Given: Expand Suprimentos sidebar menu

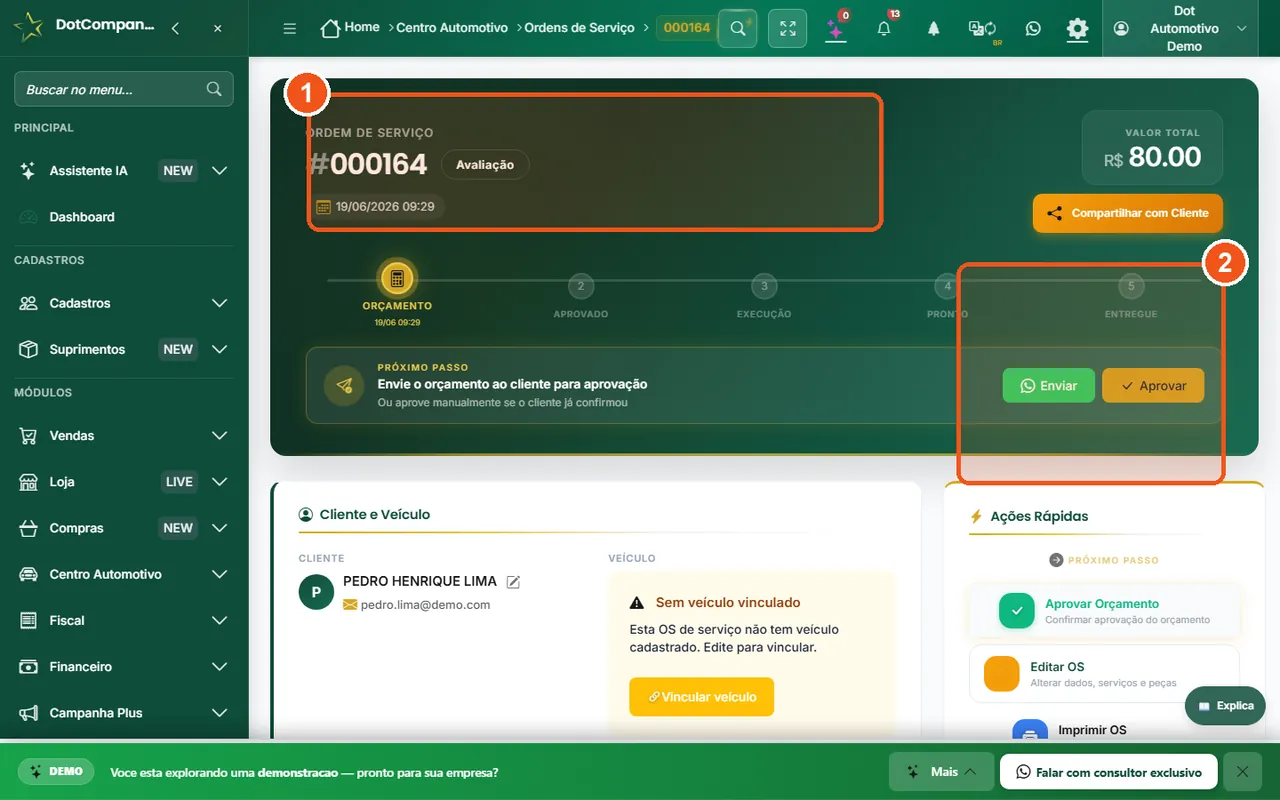Looking at the screenshot, I should pyautogui.click(x=124, y=349).
